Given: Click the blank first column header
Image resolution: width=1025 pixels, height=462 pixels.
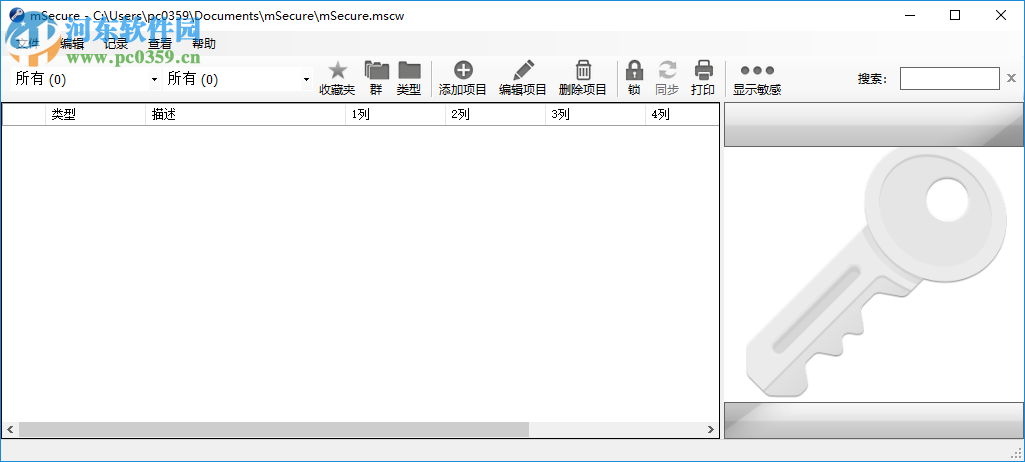Looking at the screenshot, I should click(x=24, y=115).
